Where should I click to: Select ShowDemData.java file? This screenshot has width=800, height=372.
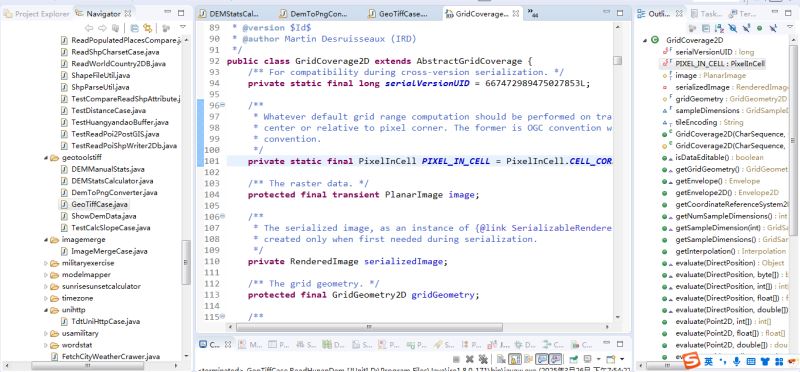tap(104, 216)
